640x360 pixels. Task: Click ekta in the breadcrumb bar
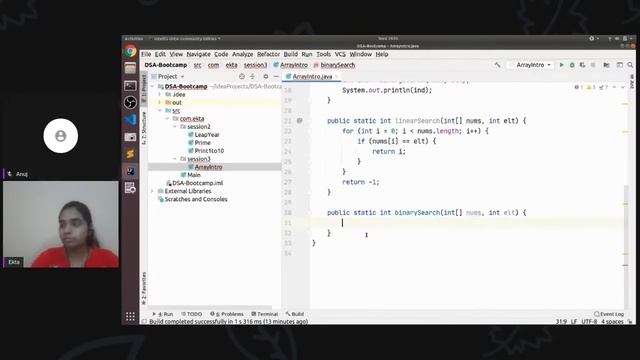[x=231, y=65]
